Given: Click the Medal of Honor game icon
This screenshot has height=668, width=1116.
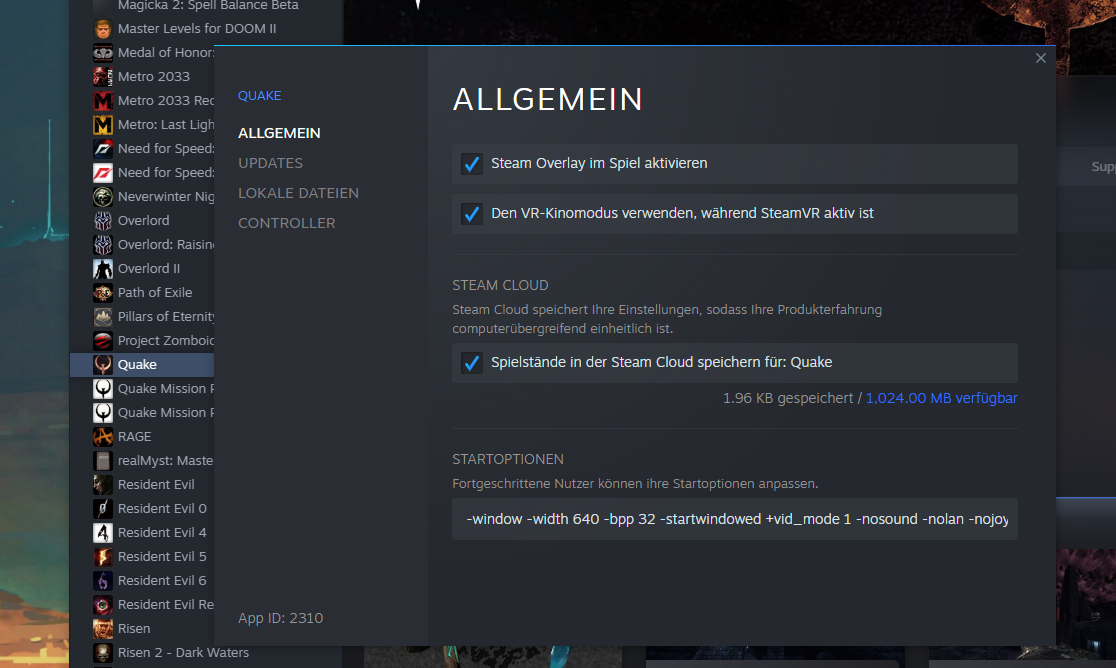Looking at the screenshot, I should [102, 53].
